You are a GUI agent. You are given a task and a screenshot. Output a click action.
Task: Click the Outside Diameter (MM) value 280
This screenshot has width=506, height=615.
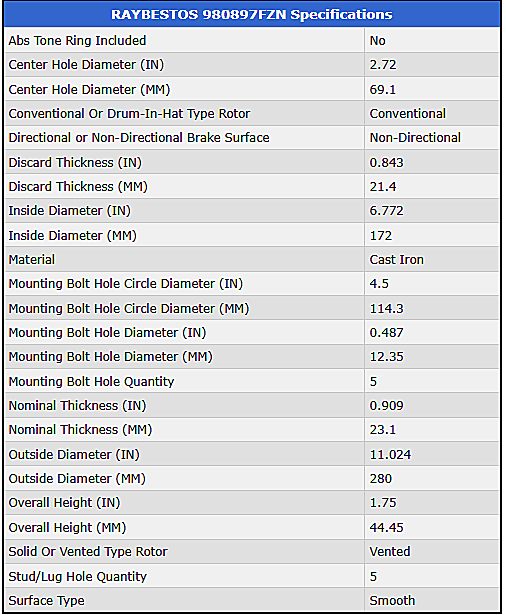[x=380, y=479]
